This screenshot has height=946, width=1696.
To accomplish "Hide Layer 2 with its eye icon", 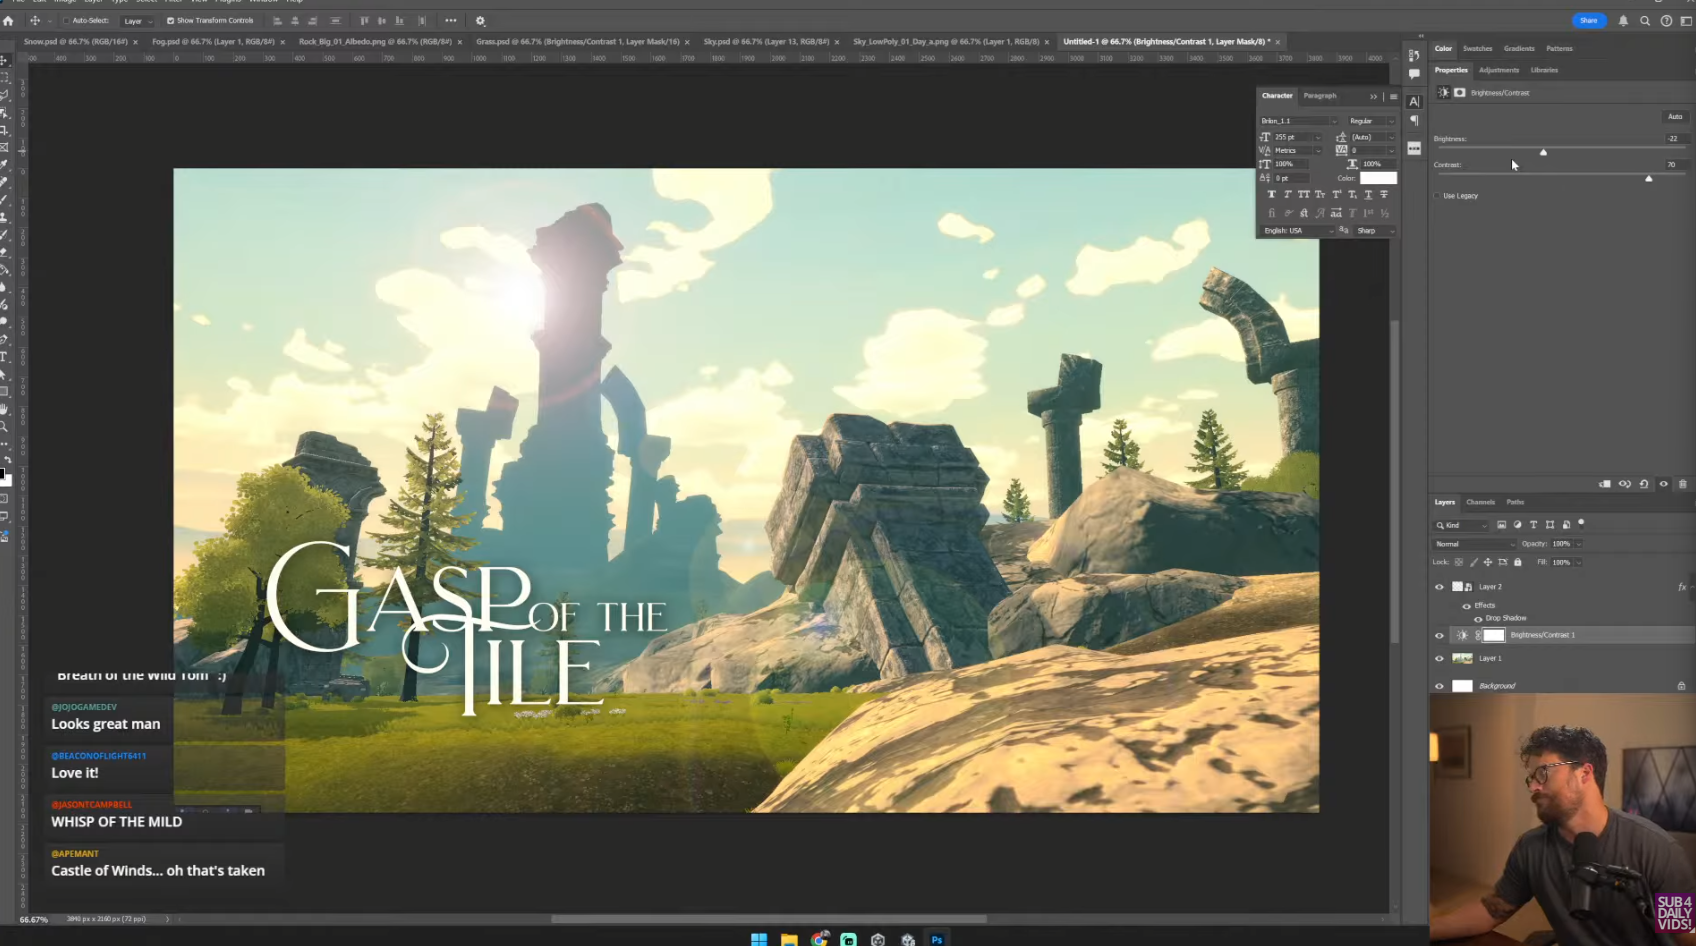I will coord(1439,587).
